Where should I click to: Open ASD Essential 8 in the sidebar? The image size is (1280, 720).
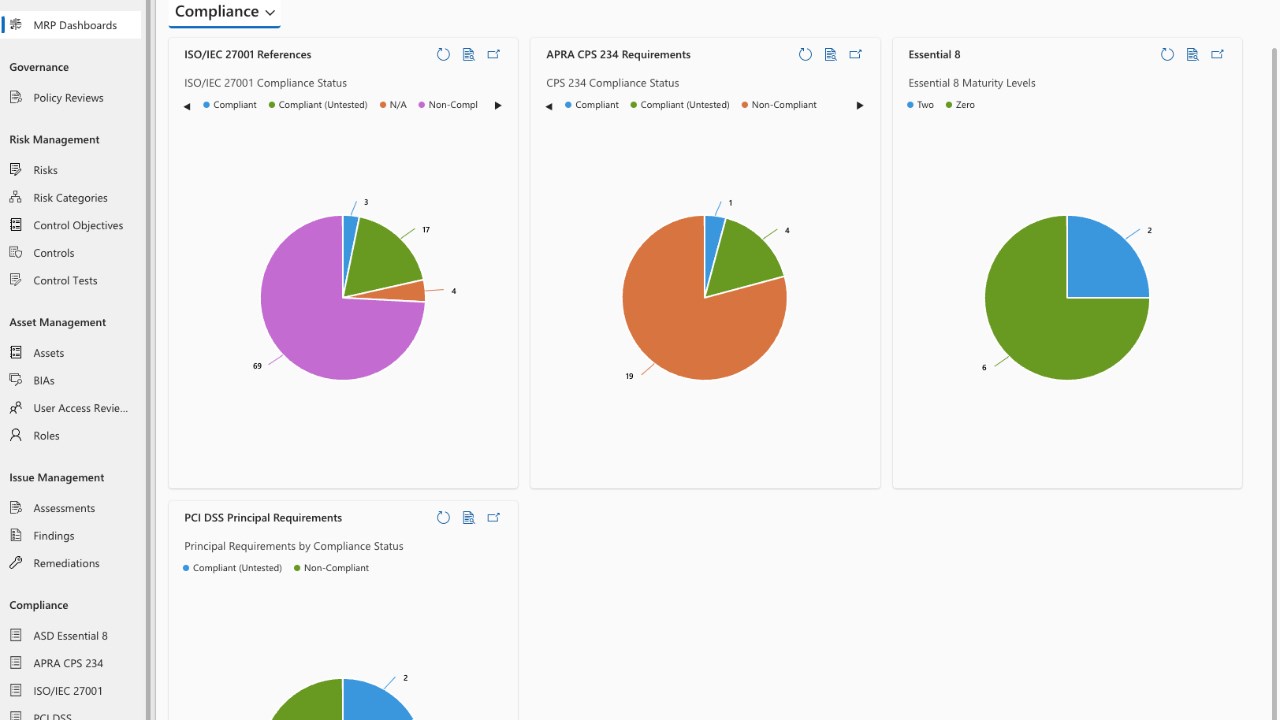70,636
